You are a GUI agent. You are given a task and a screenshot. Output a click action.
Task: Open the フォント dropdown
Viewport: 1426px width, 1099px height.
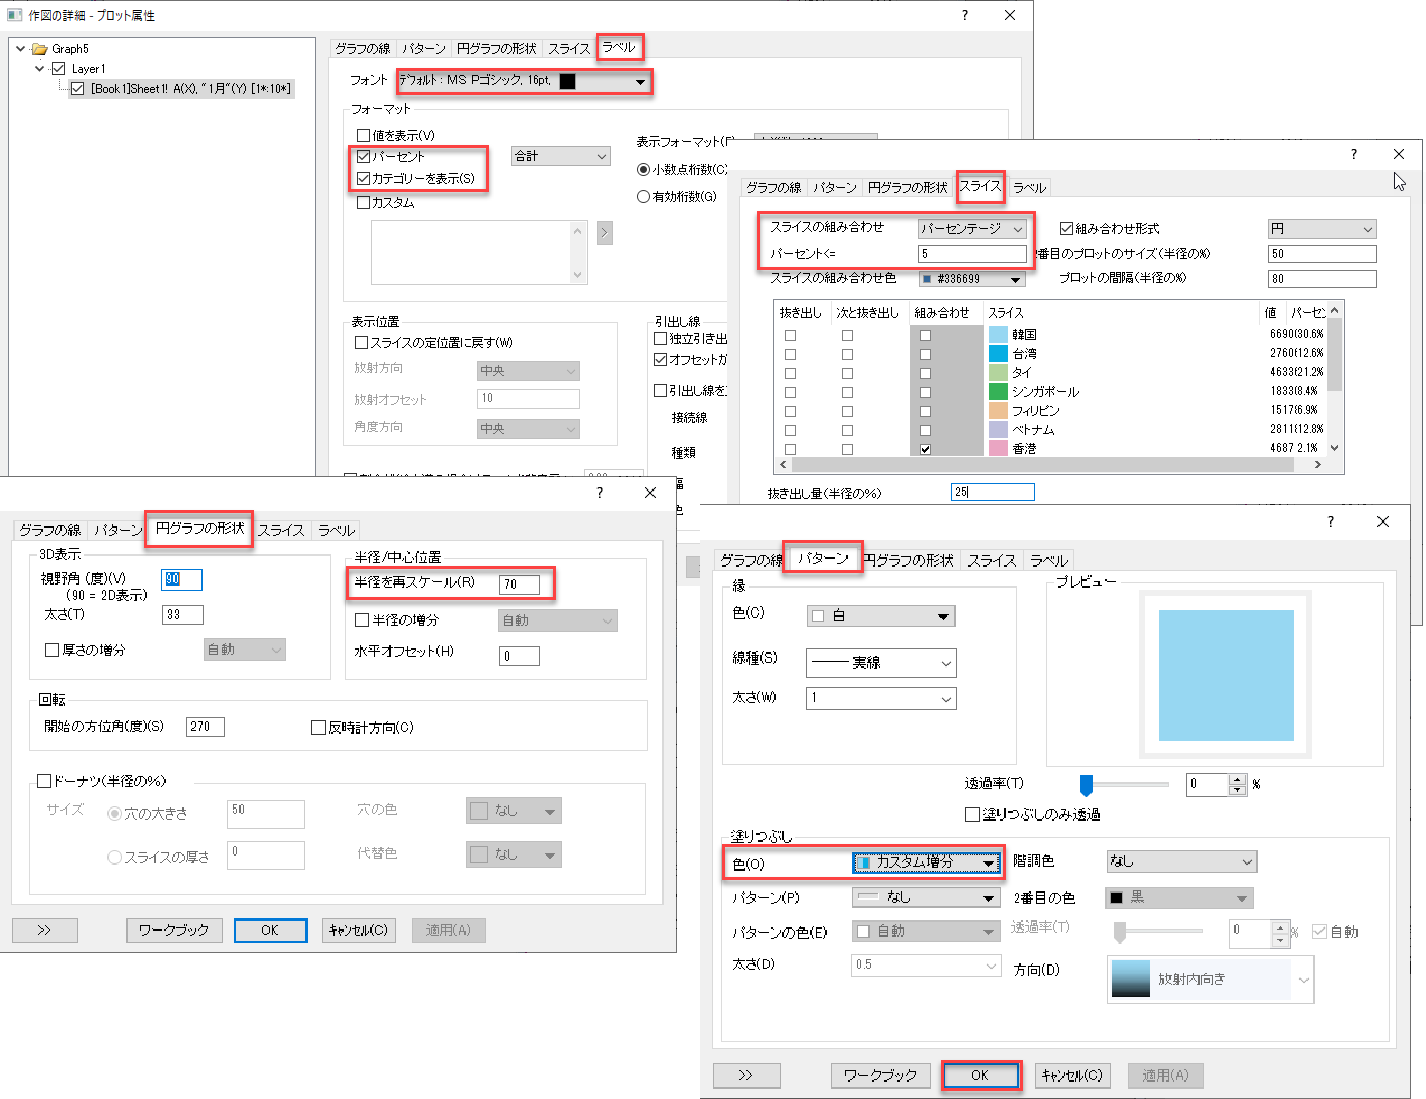(640, 82)
